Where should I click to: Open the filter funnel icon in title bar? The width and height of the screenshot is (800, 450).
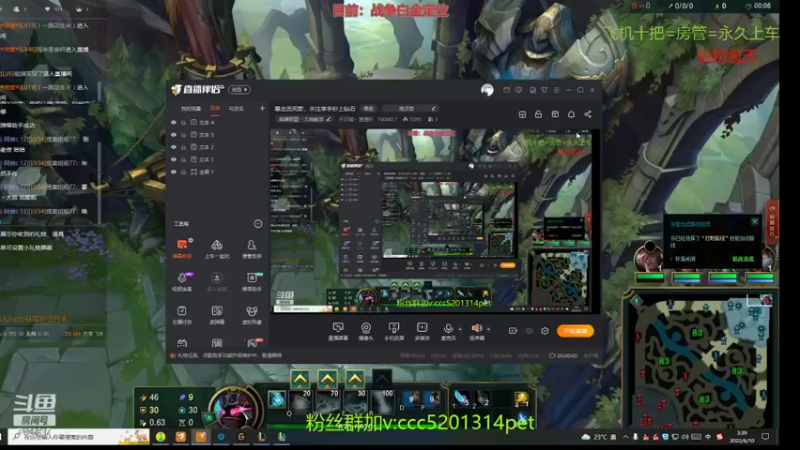click(x=544, y=90)
